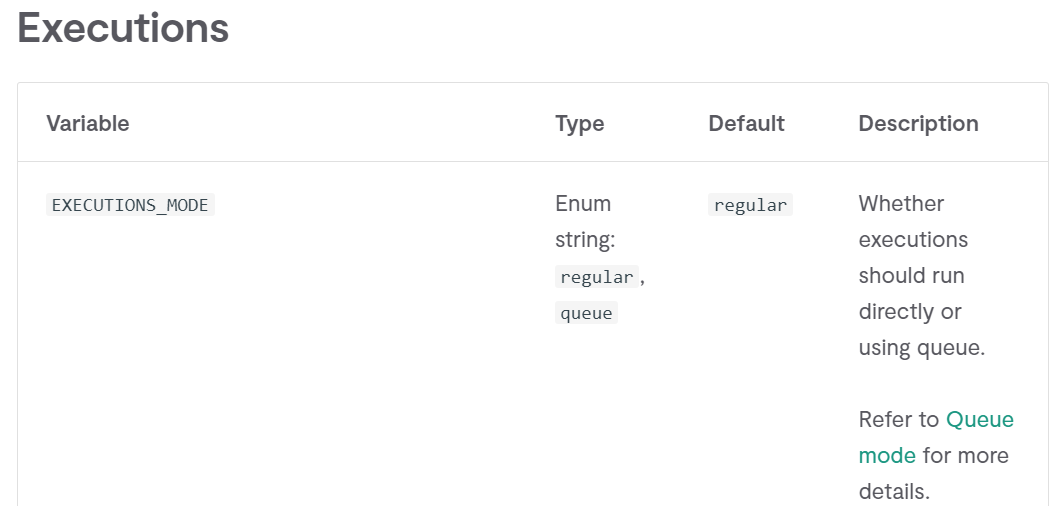Click the 'directly or' description line
Image resolution: width=1049 pixels, height=506 pixels.
coord(910,312)
